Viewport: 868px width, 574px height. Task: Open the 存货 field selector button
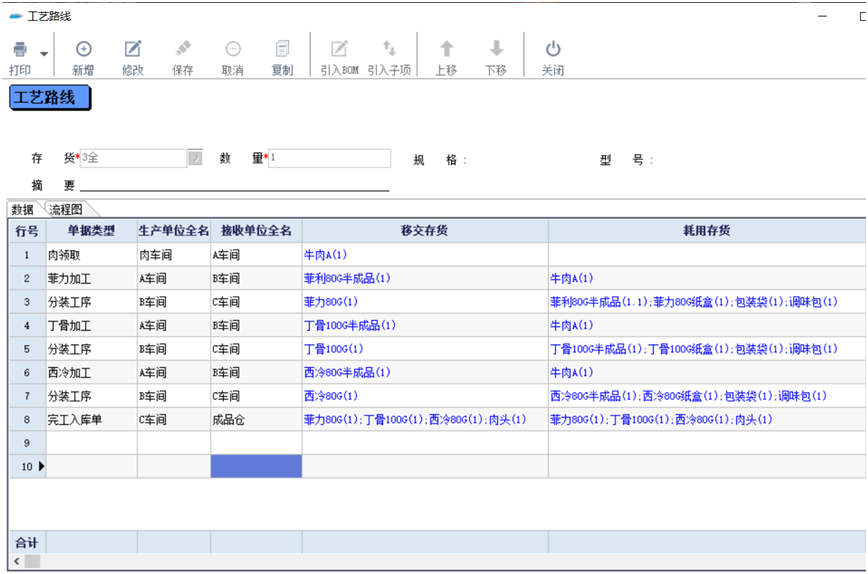(195, 158)
